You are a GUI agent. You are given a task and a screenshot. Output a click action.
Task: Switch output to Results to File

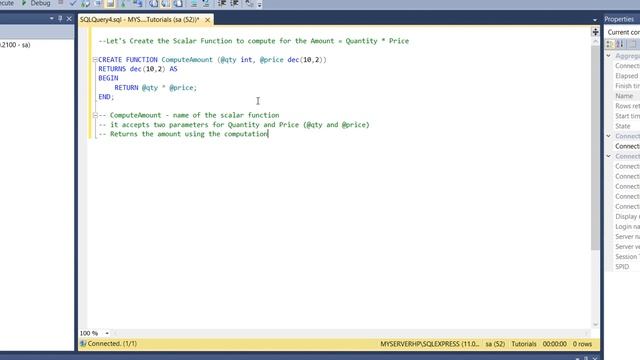[178, 4]
